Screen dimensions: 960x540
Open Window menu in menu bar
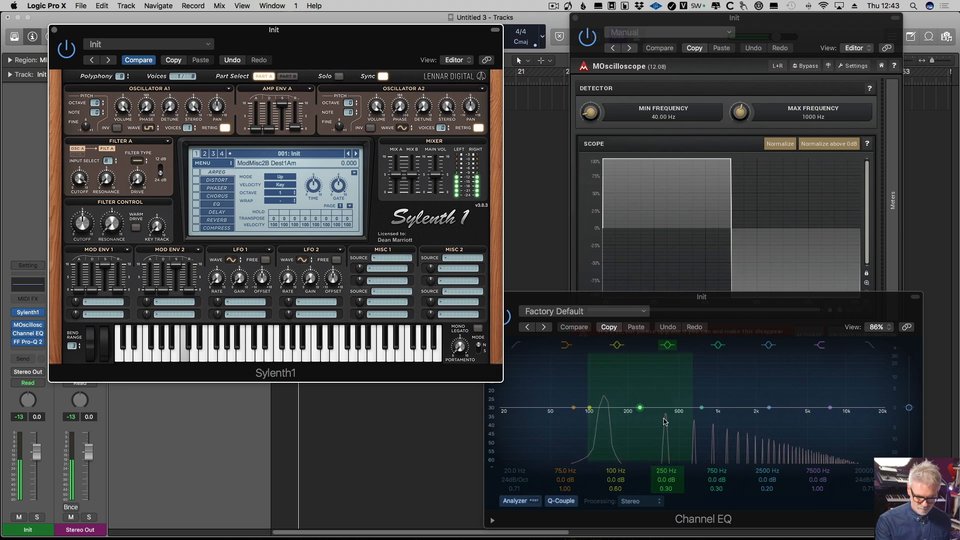pos(272,6)
